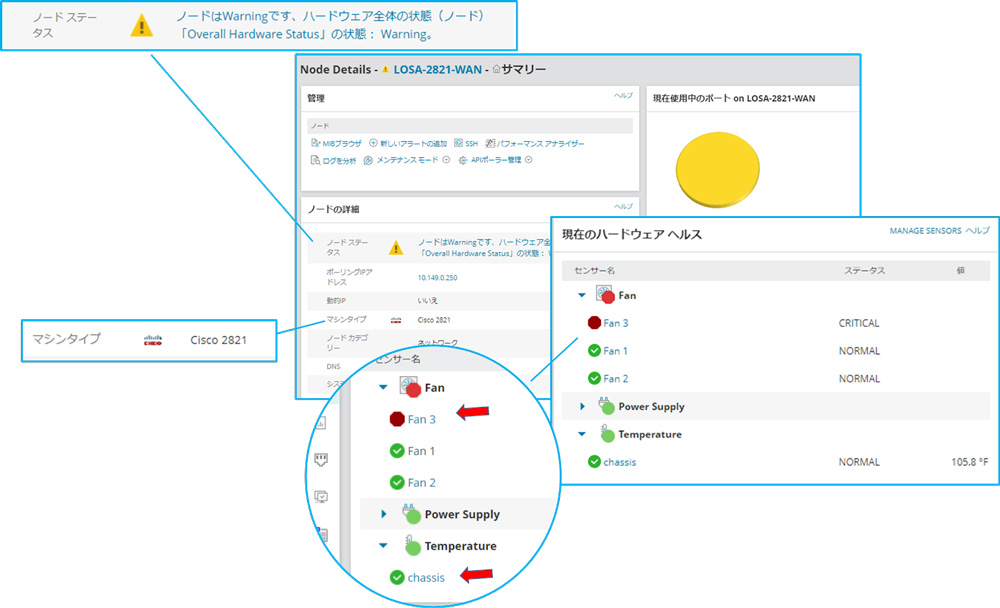Click ネットワーク node category value
Image resolution: width=1000 pixels, height=608 pixels.
pyautogui.click(x=438, y=343)
